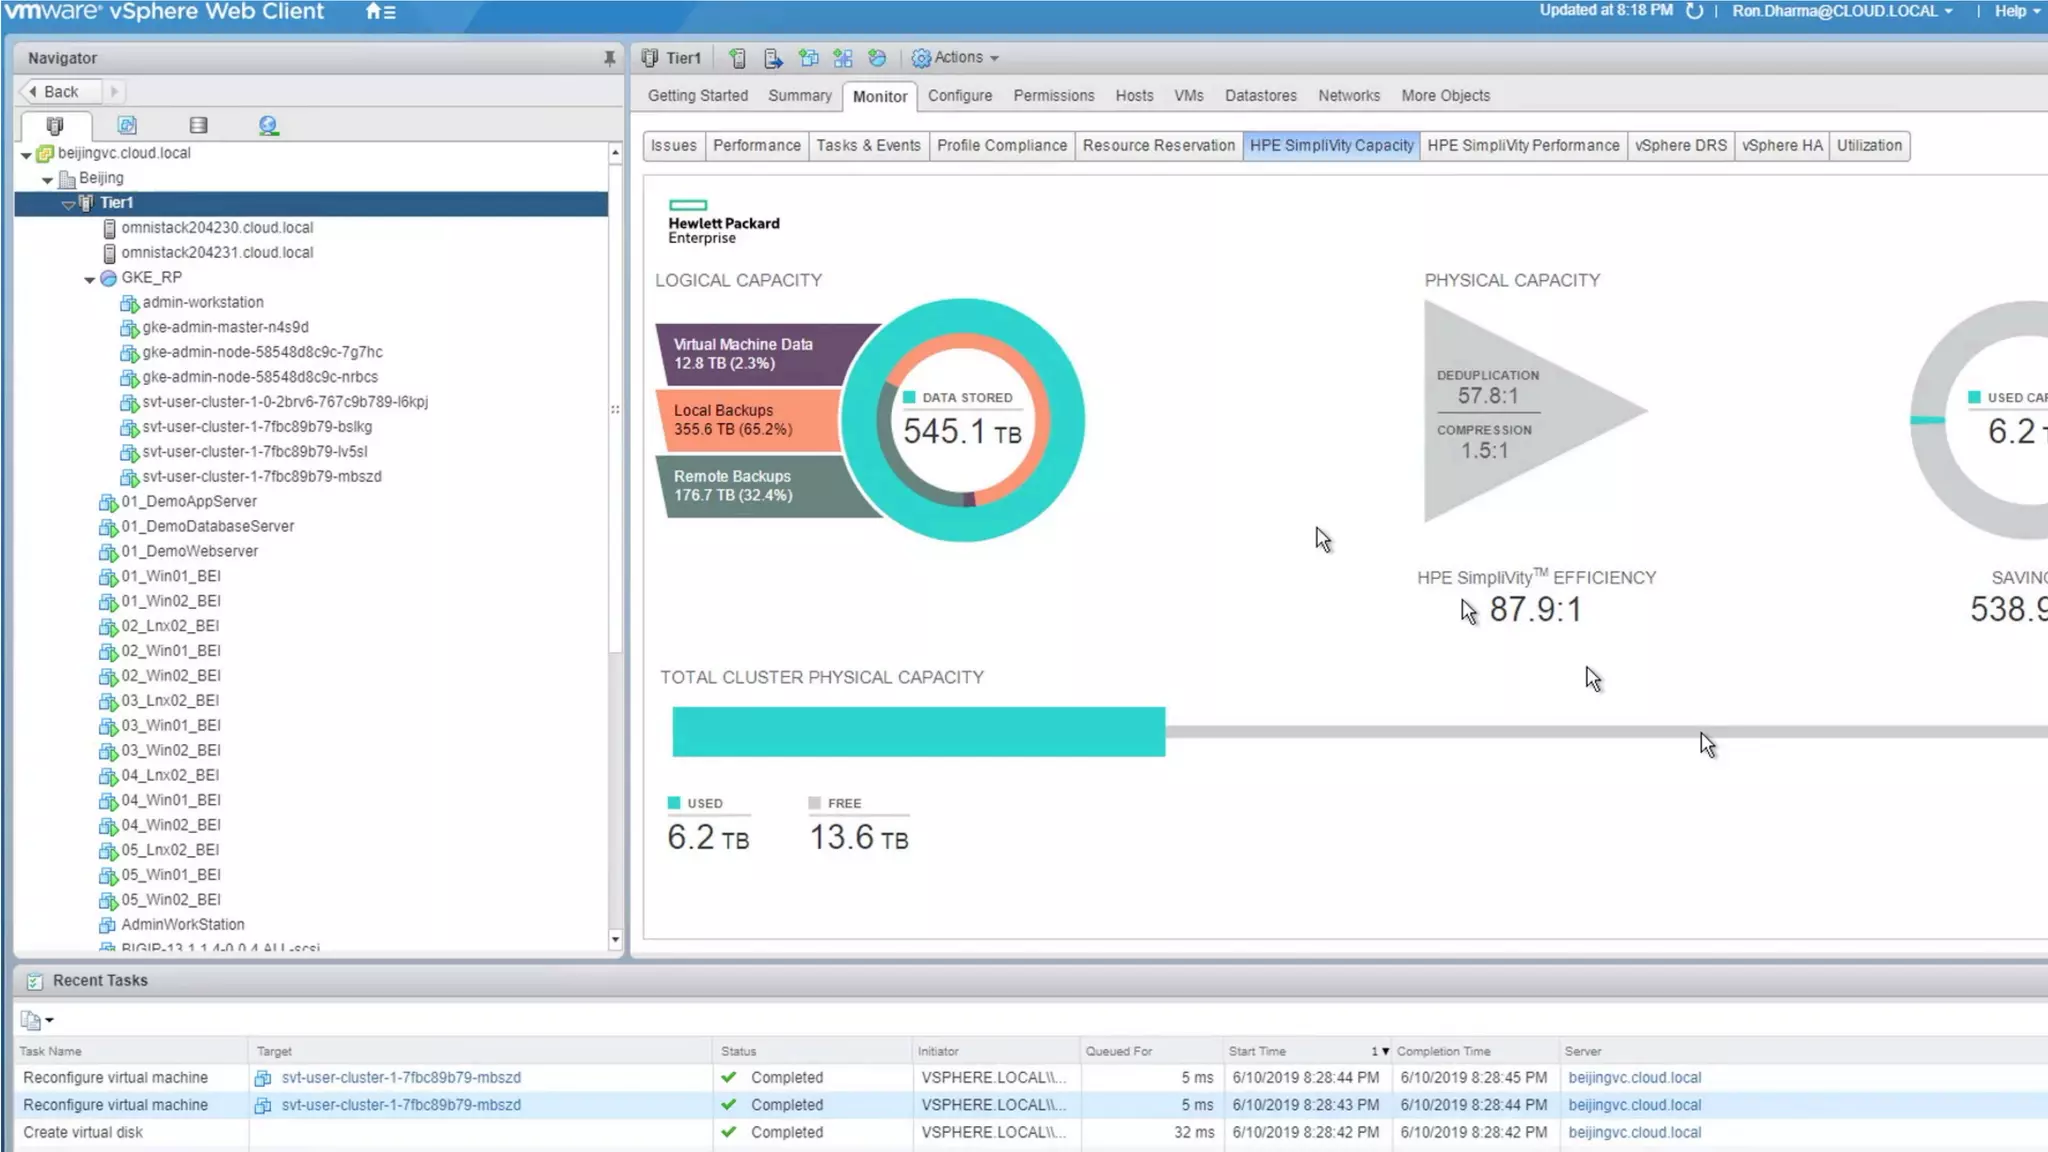
Task: Click the New Virtual Machine toolbar icon
Action: [x=808, y=58]
